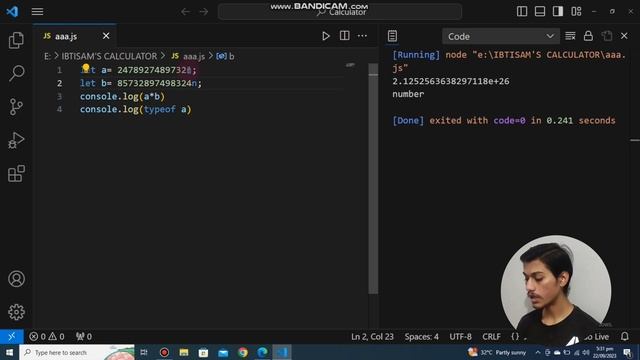This screenshot has height=360, width=640.
Task: Click the 2.1252563638297118e+26 output line
Action: click(451, 81)
